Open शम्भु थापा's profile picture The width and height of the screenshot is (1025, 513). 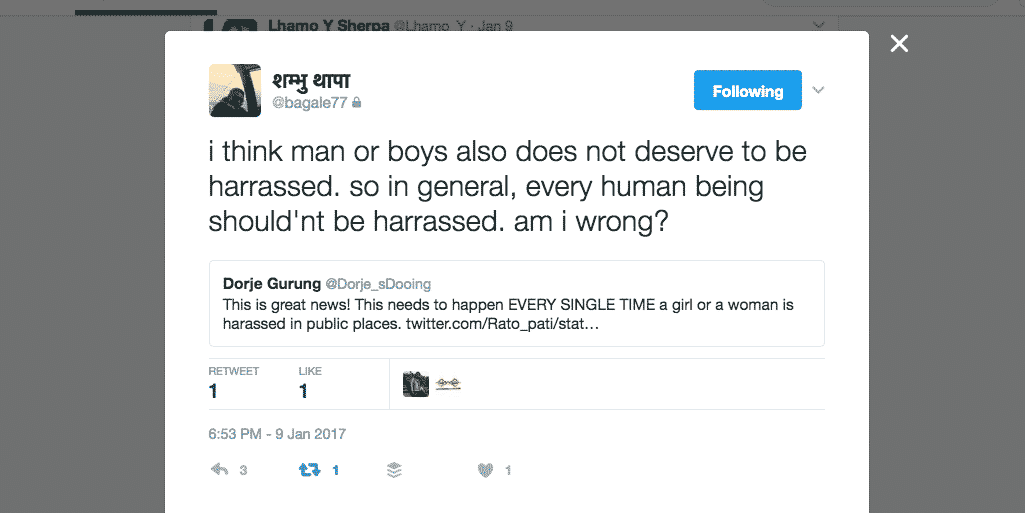pyautogui.click(x=235, y=90)
